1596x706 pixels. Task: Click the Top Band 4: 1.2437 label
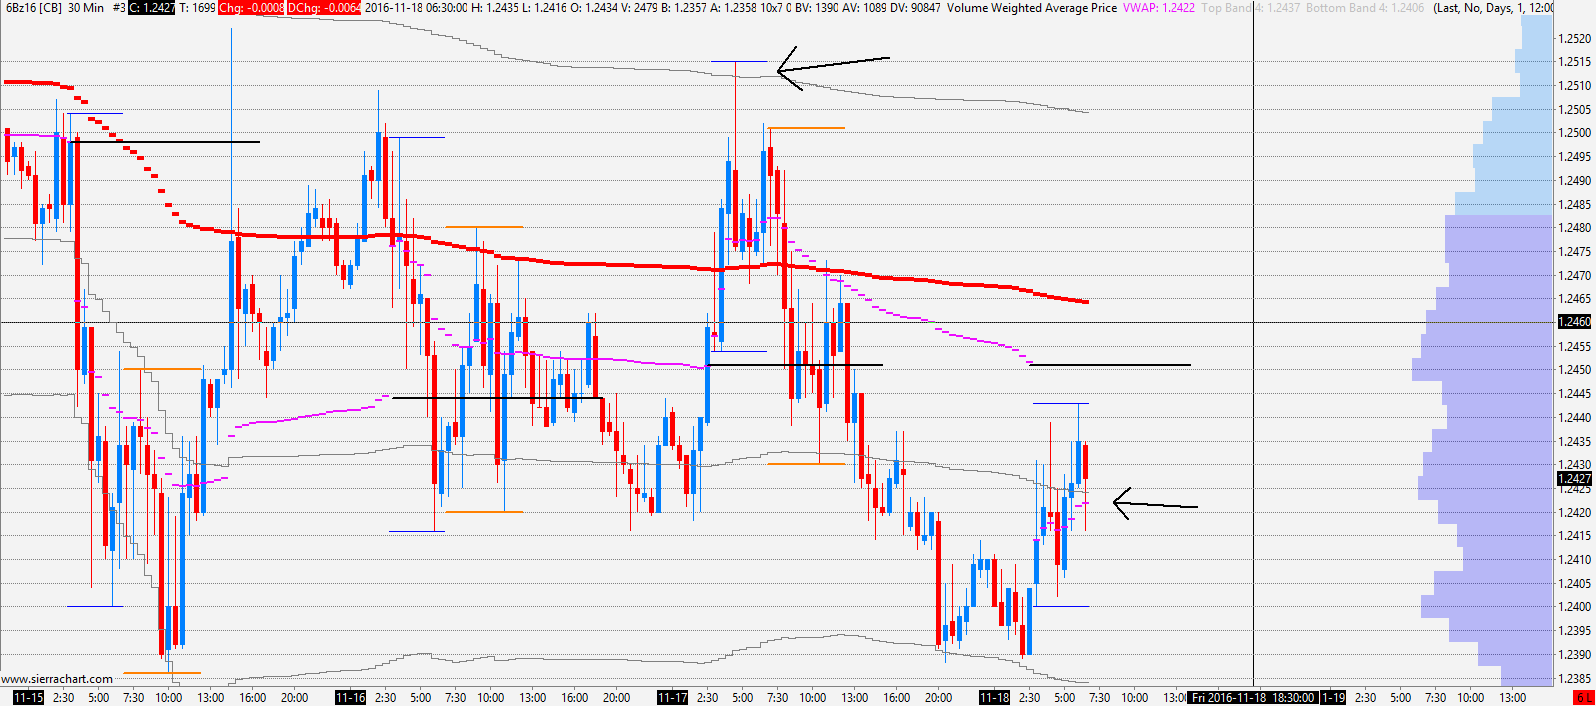1251,8
